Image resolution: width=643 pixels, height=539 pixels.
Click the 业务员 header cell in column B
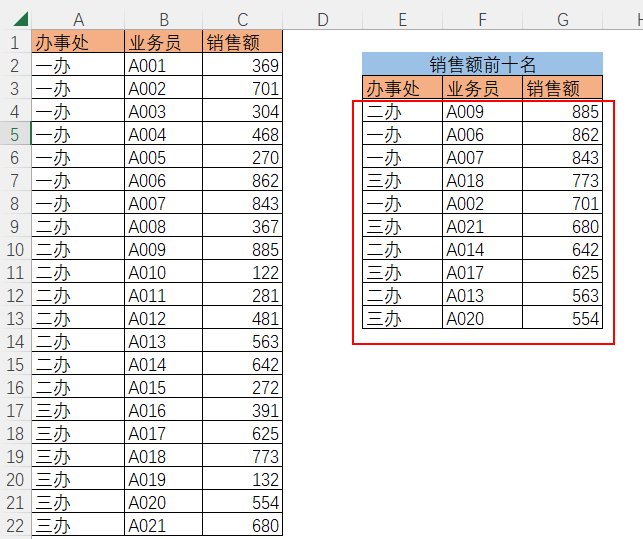point(163,42)
